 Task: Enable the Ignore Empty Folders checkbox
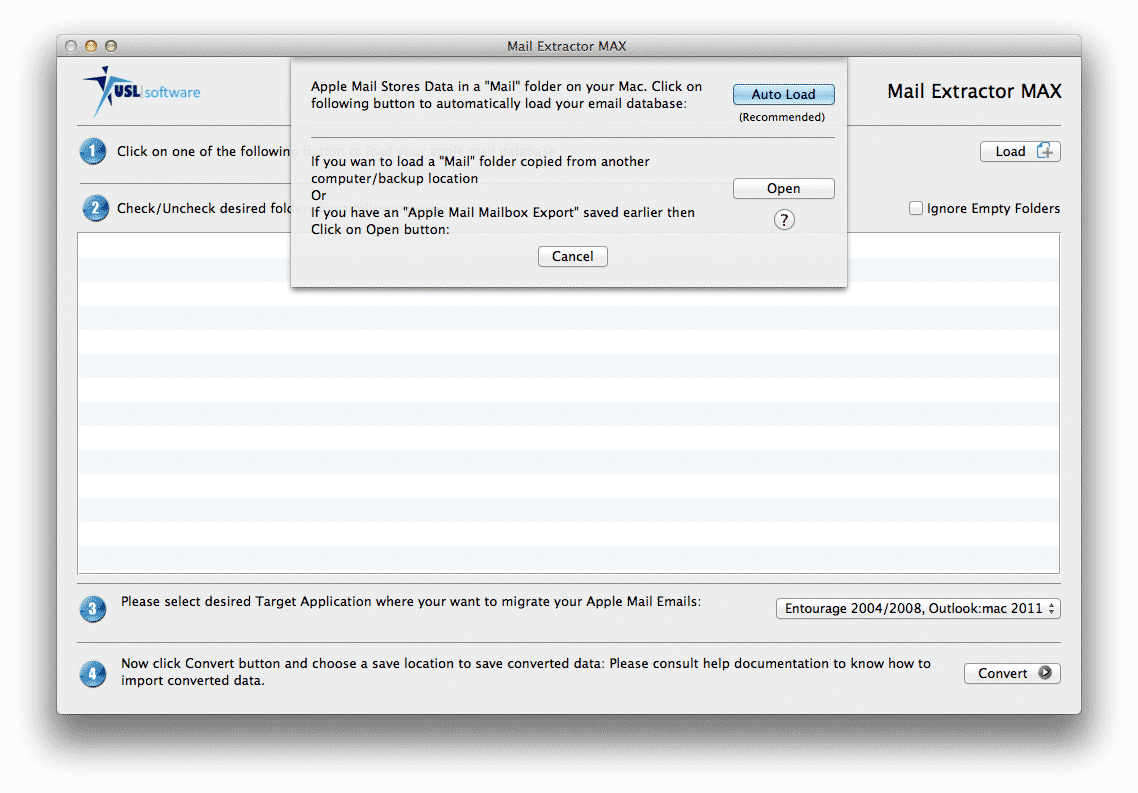pos(916,208)
